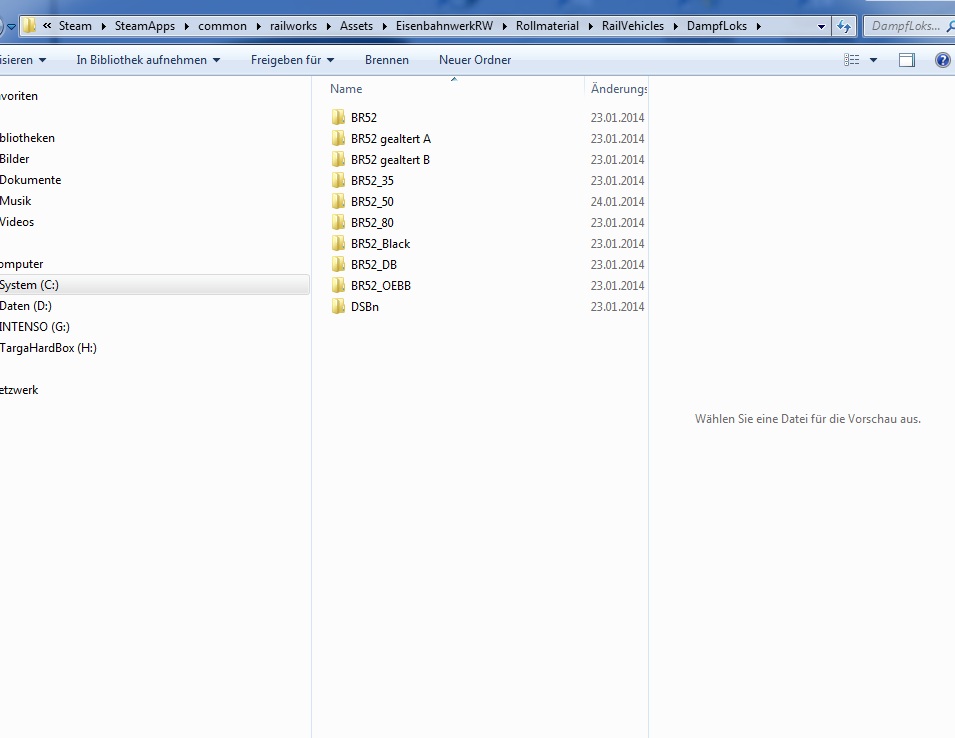This screenshot has height=738, width=955.
Task: Click the 23.01.2014 date of DSBn
Action: click(617, 306)
